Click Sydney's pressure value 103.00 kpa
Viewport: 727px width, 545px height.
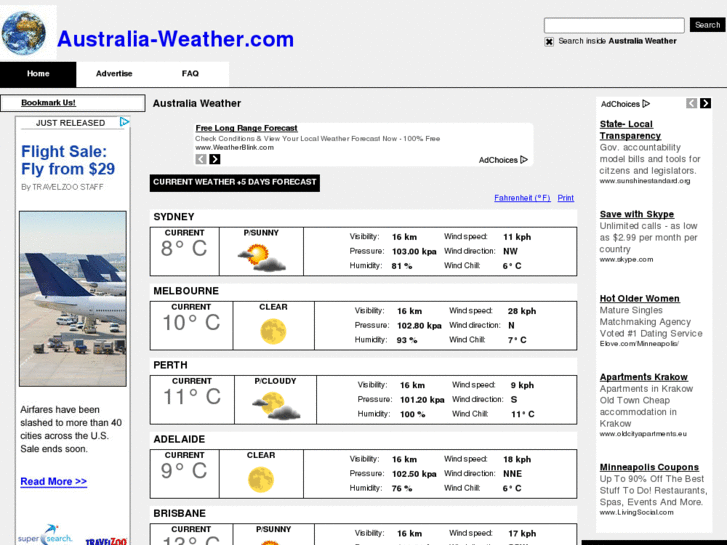[414, 251]
